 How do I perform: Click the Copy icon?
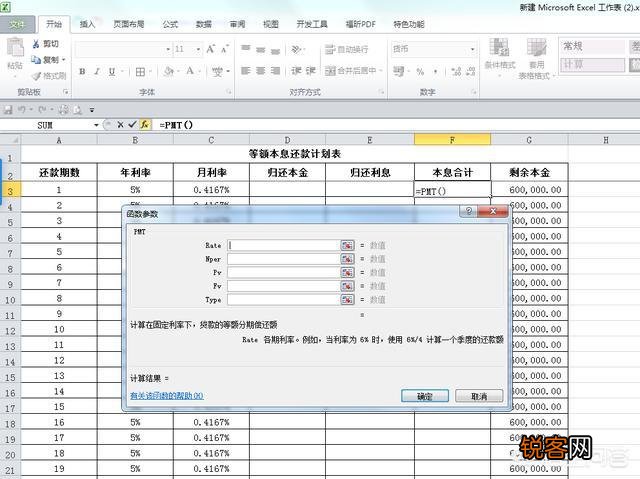[36, 60]
